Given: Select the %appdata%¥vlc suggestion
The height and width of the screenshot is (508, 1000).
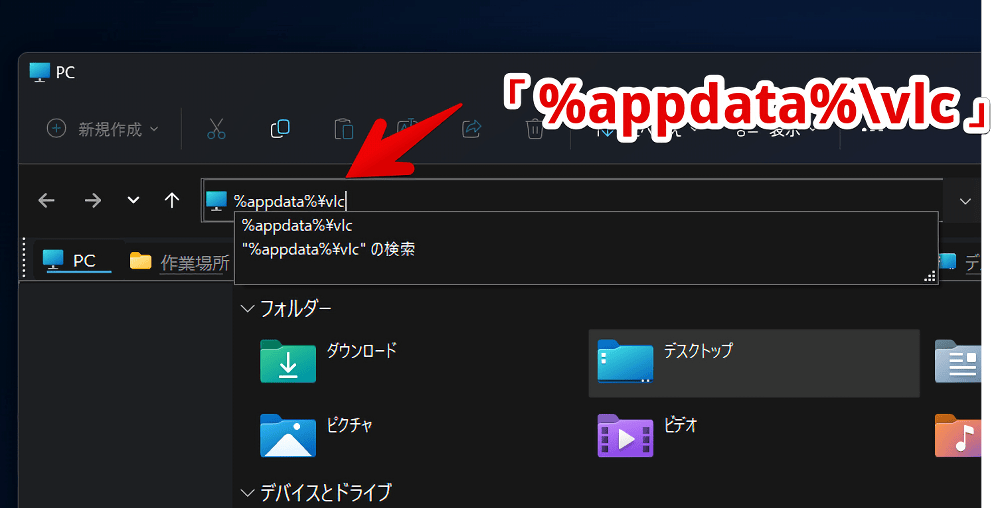Looking at the screenshot, I should click(x=586, y=226).
